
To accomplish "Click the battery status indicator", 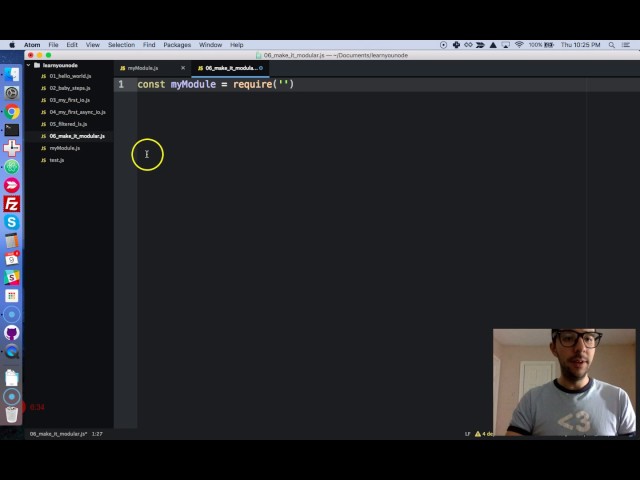I will pyautogui.click(x=541, y=45).
